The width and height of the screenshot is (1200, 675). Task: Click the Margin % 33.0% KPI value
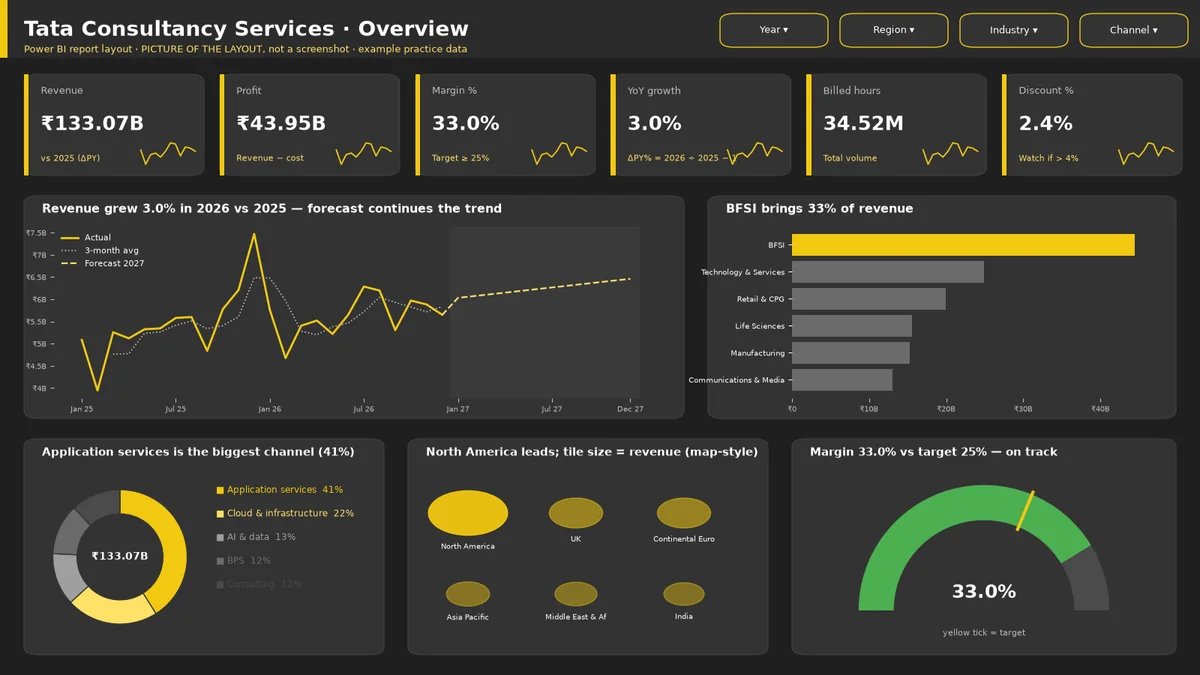[465, 124]
